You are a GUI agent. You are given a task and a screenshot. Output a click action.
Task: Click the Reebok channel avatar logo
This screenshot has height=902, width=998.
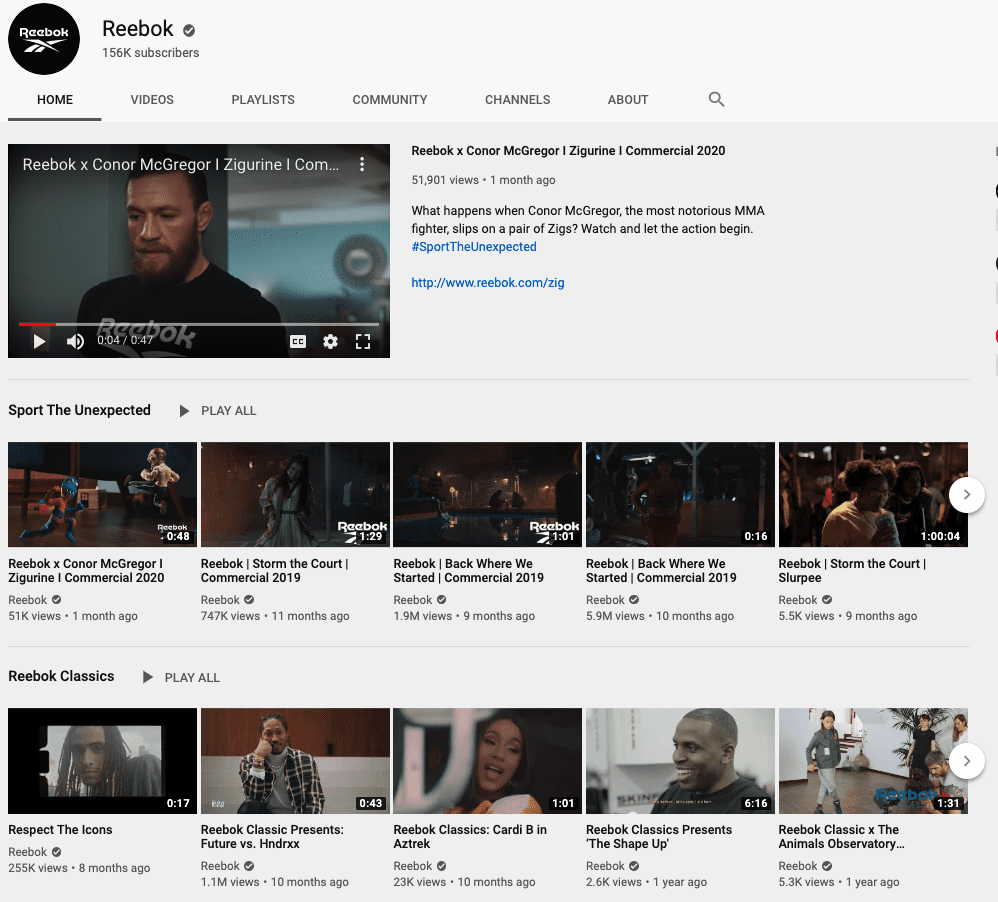(44, 39)
